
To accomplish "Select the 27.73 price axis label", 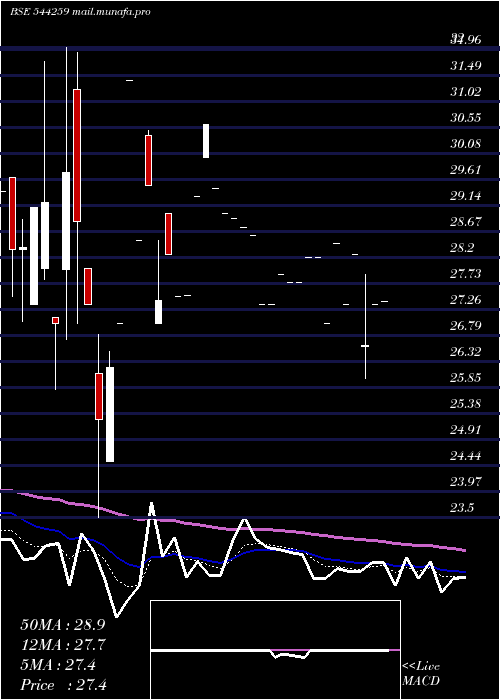I will point(466,274).
